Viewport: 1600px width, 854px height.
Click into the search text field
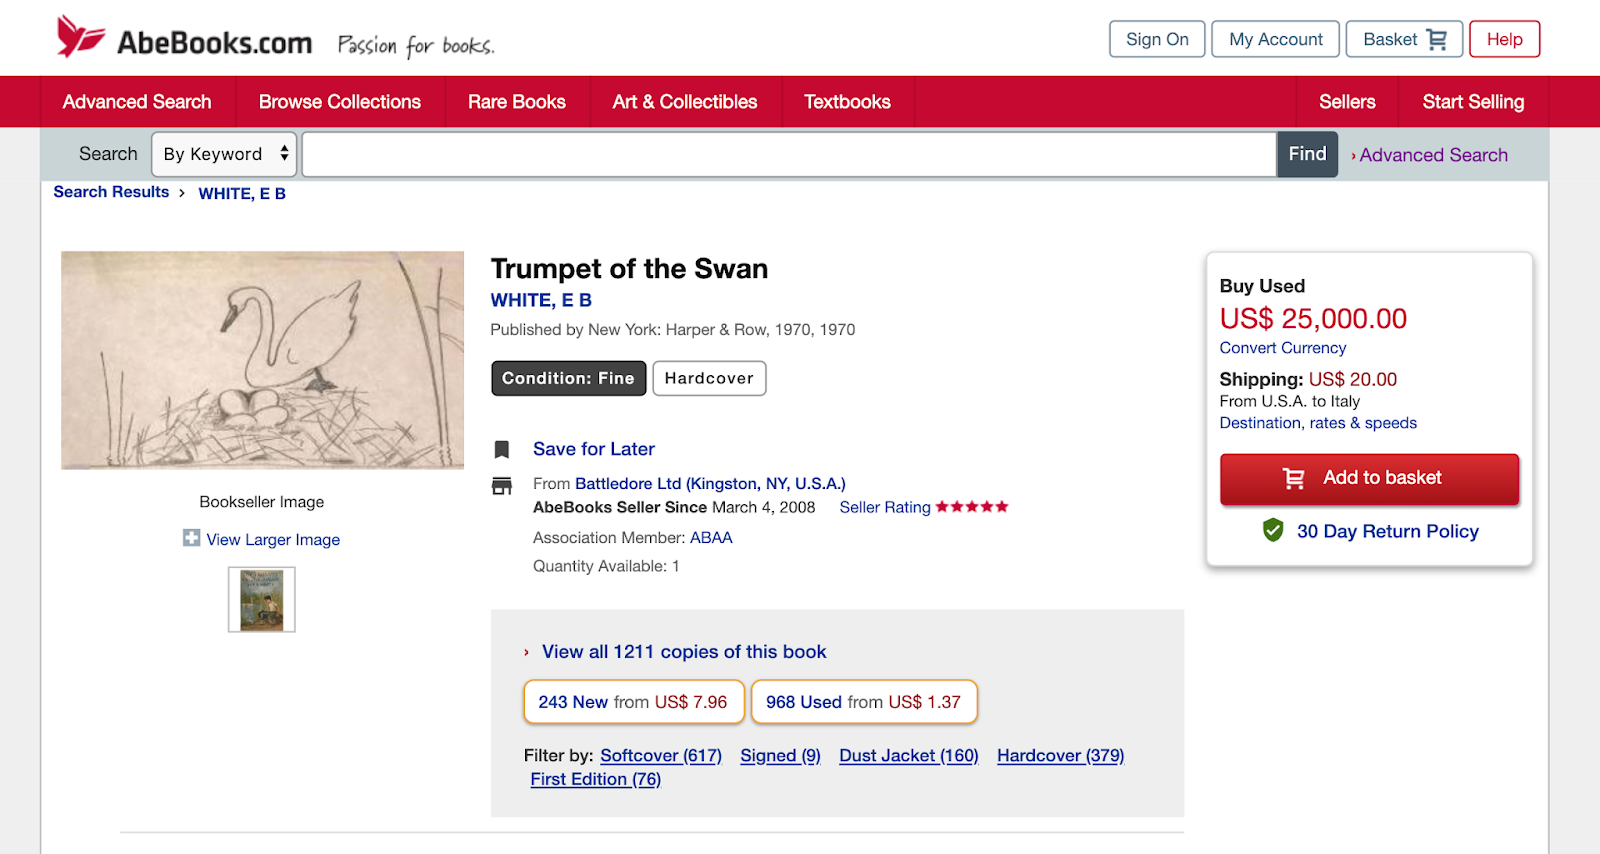coord(788,155)
